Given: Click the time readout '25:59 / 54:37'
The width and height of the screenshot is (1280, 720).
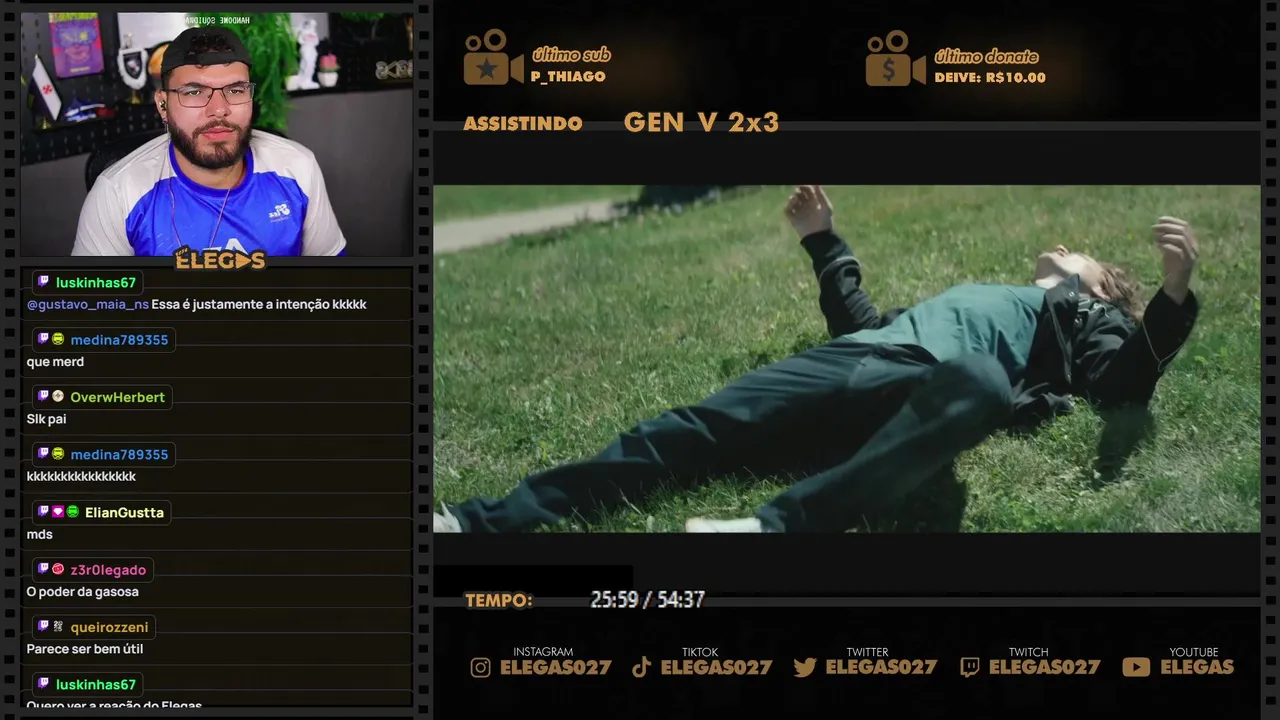Looking at the screenshot, I should pyautogui.click(x=647, y=600).
